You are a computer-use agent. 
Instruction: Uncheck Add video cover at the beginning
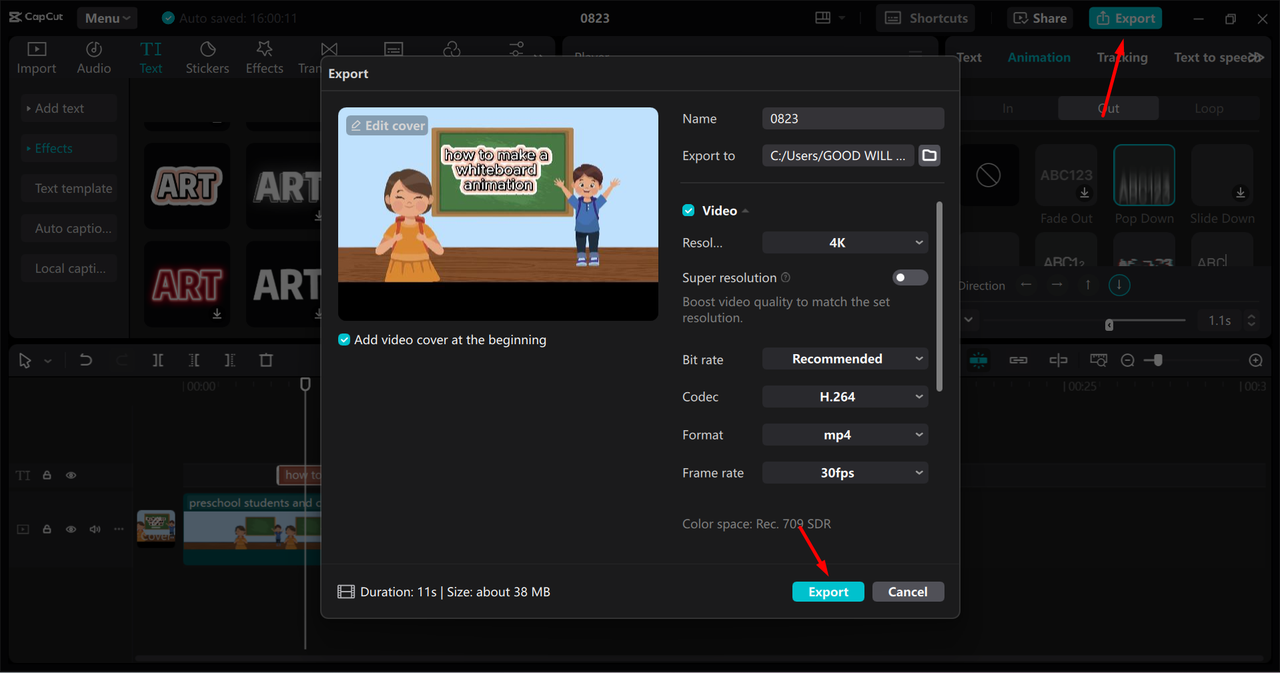point(344,340)
